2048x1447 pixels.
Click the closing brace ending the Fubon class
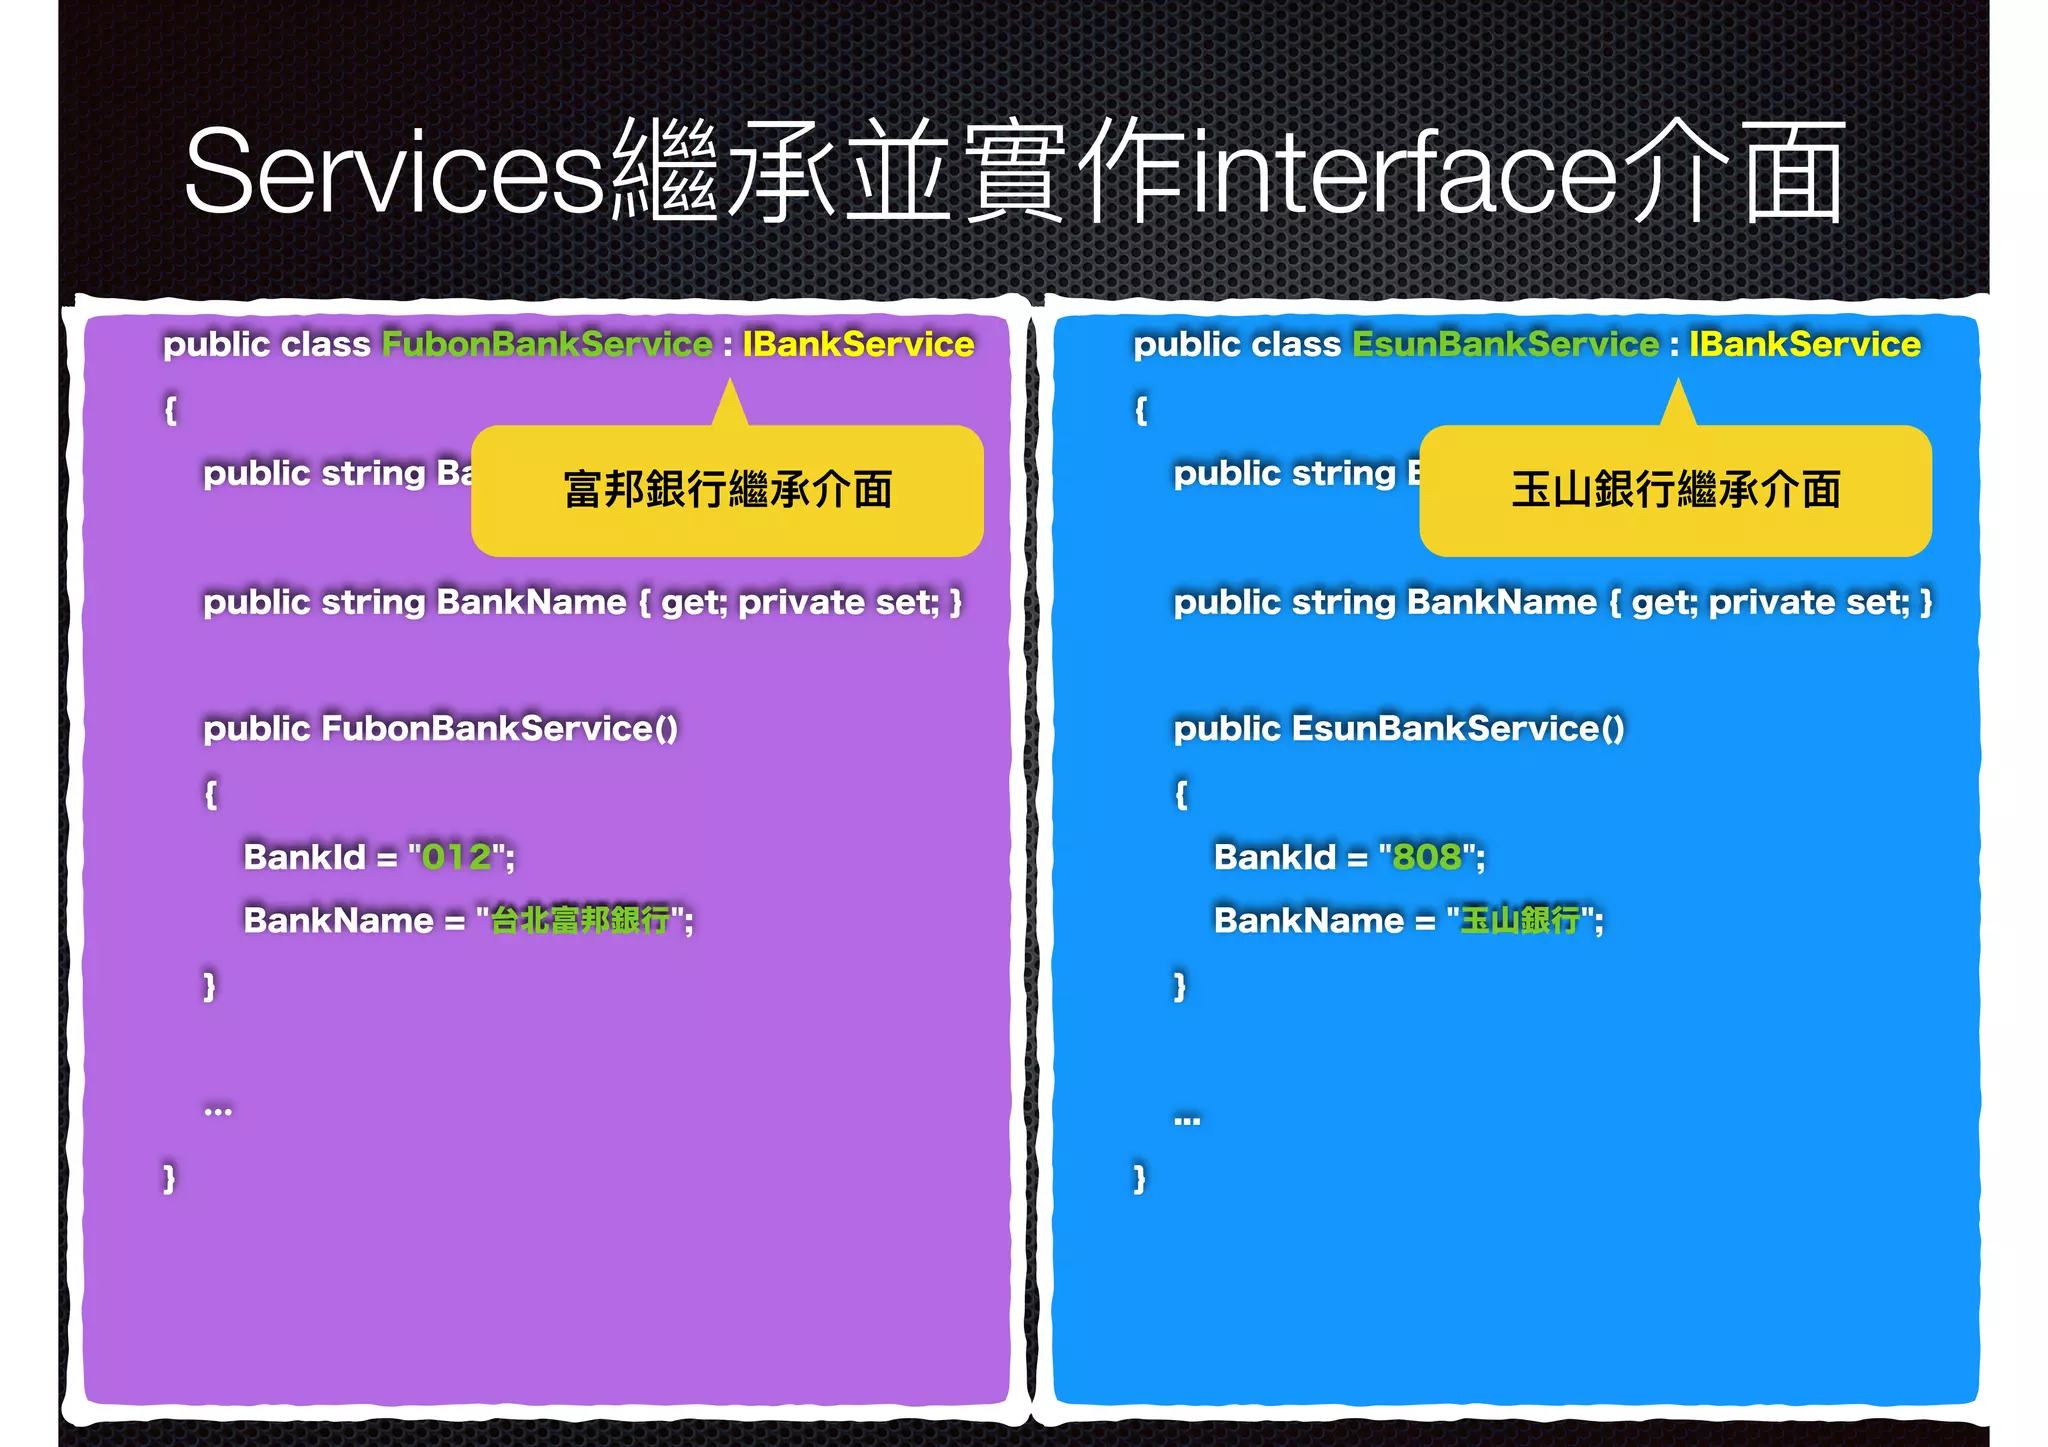pyautogui.click(x=169, y=1177)
